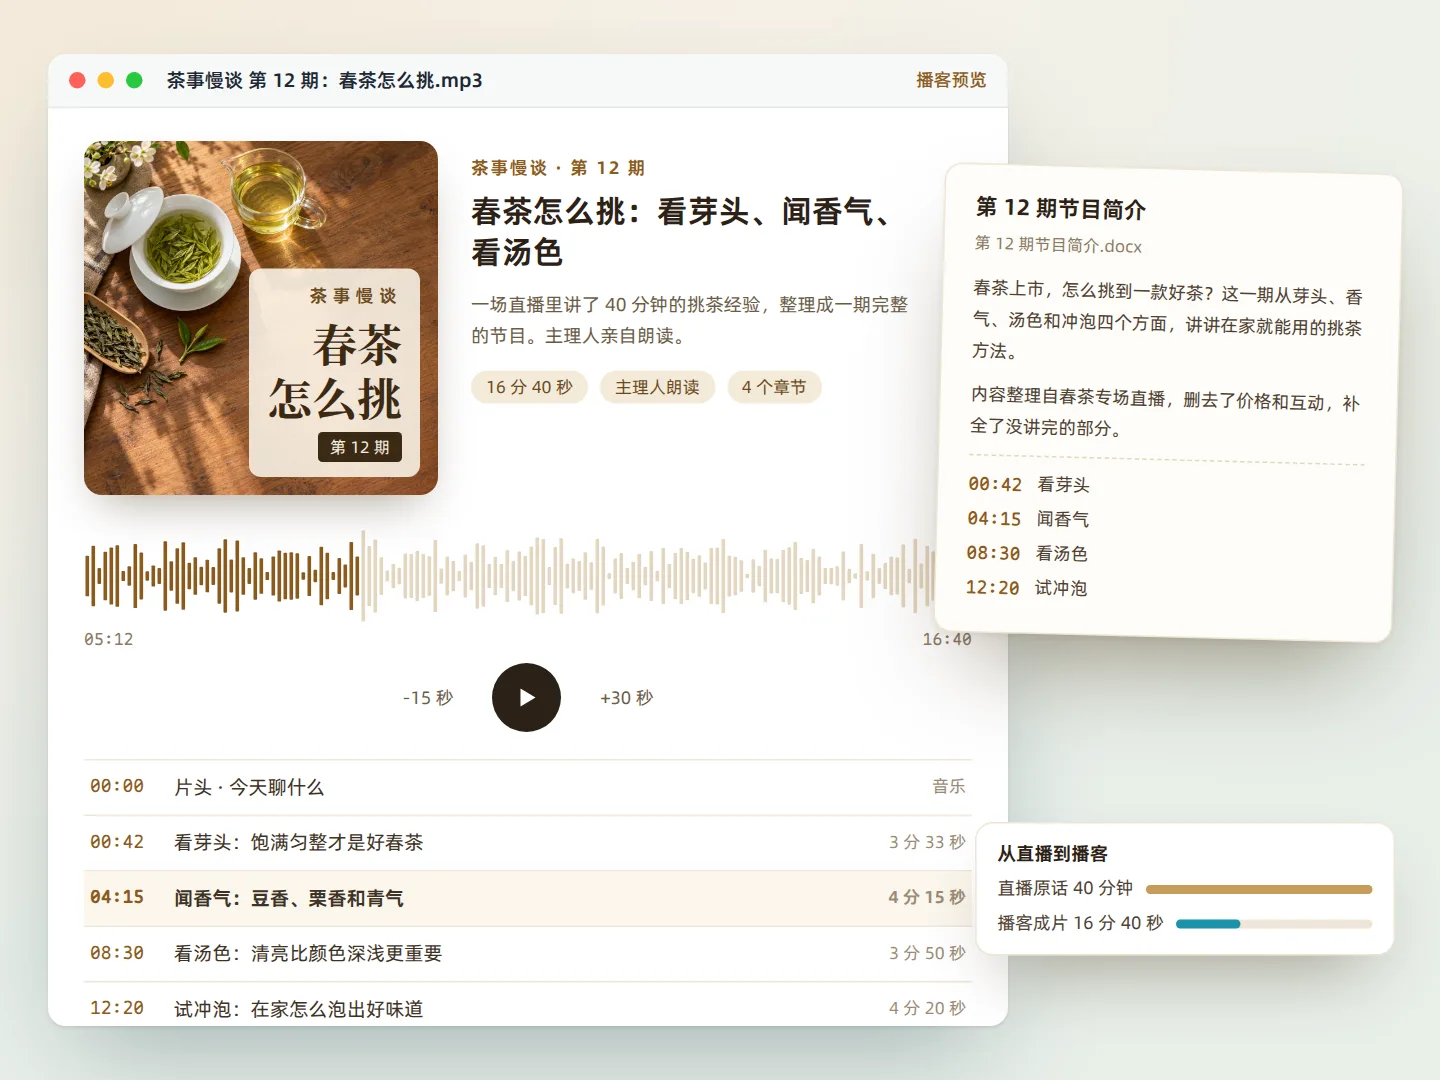Jump to chapter 看芽头：饱满匀整才是好春茶

coord(528,842)
